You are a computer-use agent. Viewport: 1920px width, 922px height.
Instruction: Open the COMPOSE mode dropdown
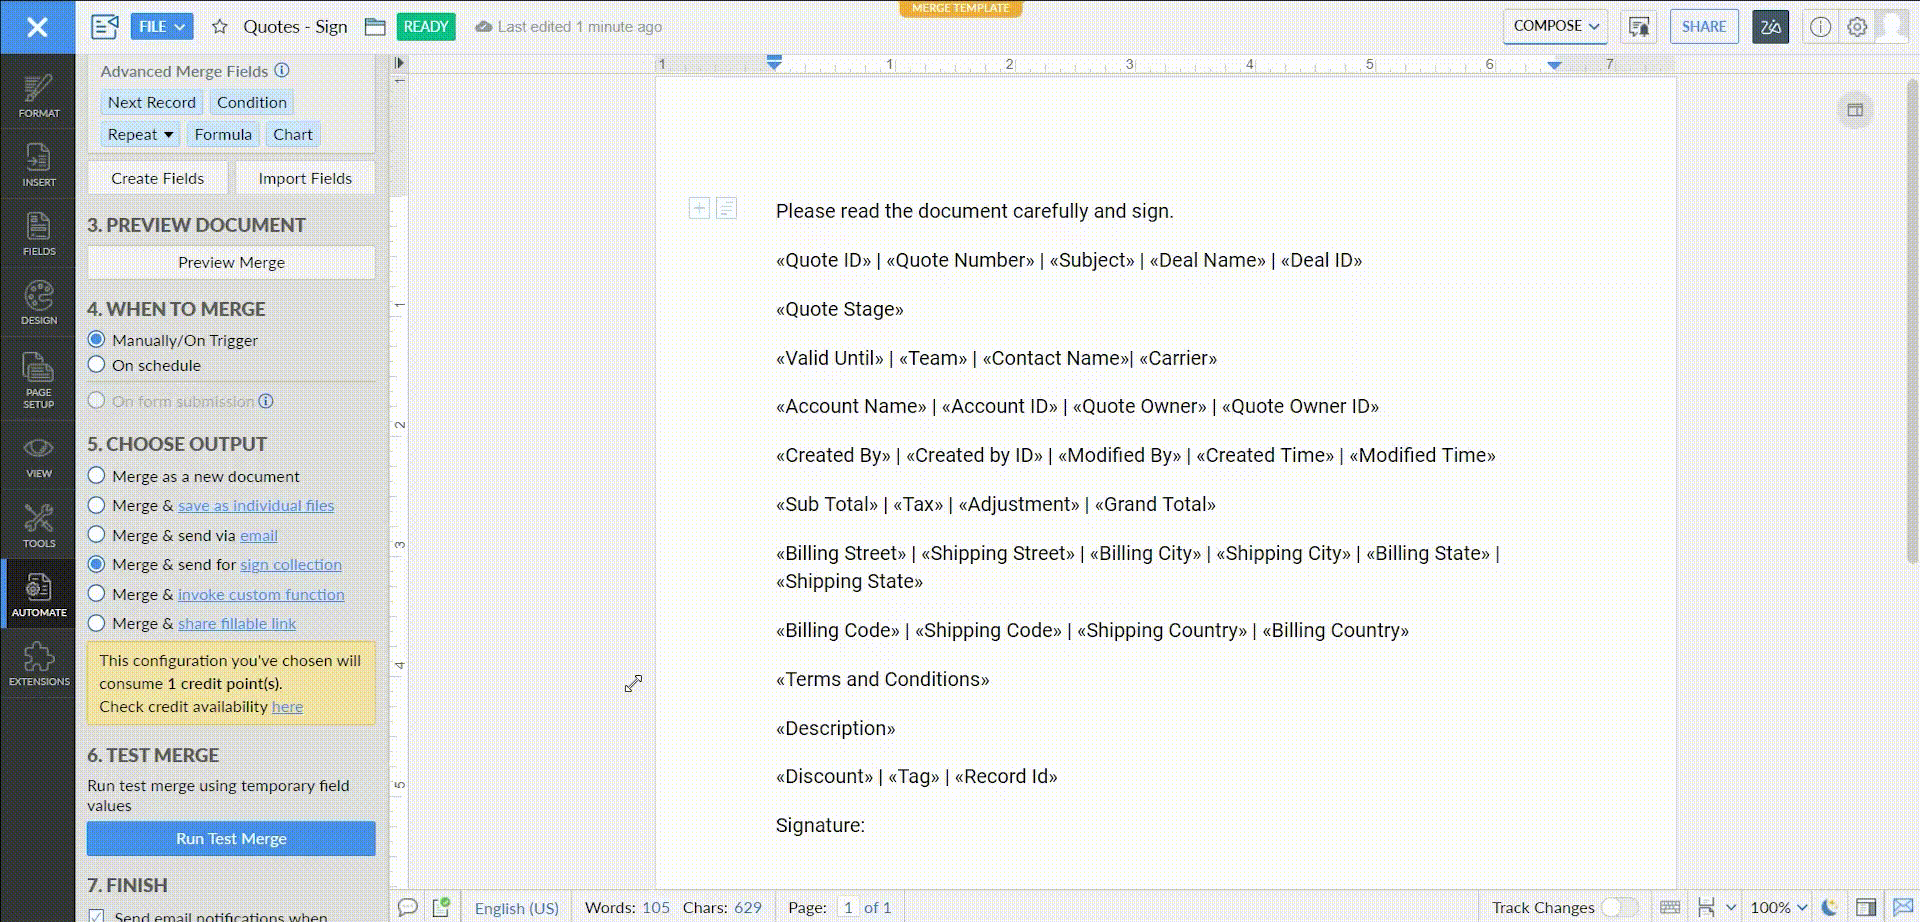[x=1555, y=27]
